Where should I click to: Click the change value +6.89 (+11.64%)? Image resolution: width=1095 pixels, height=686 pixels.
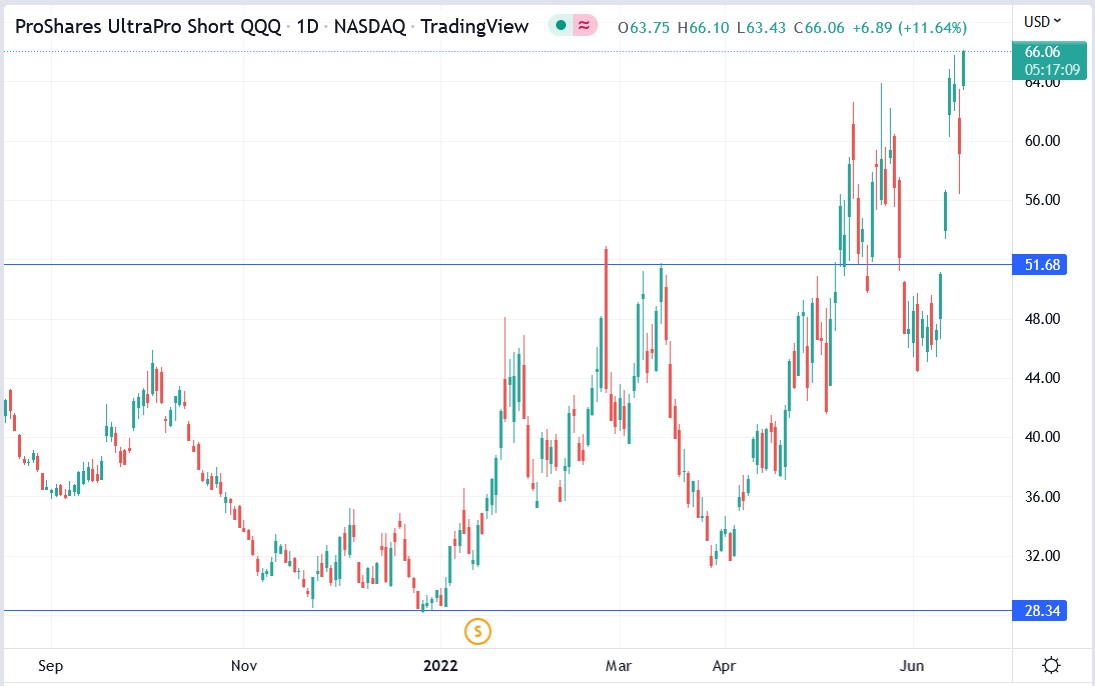coord(910,28)
